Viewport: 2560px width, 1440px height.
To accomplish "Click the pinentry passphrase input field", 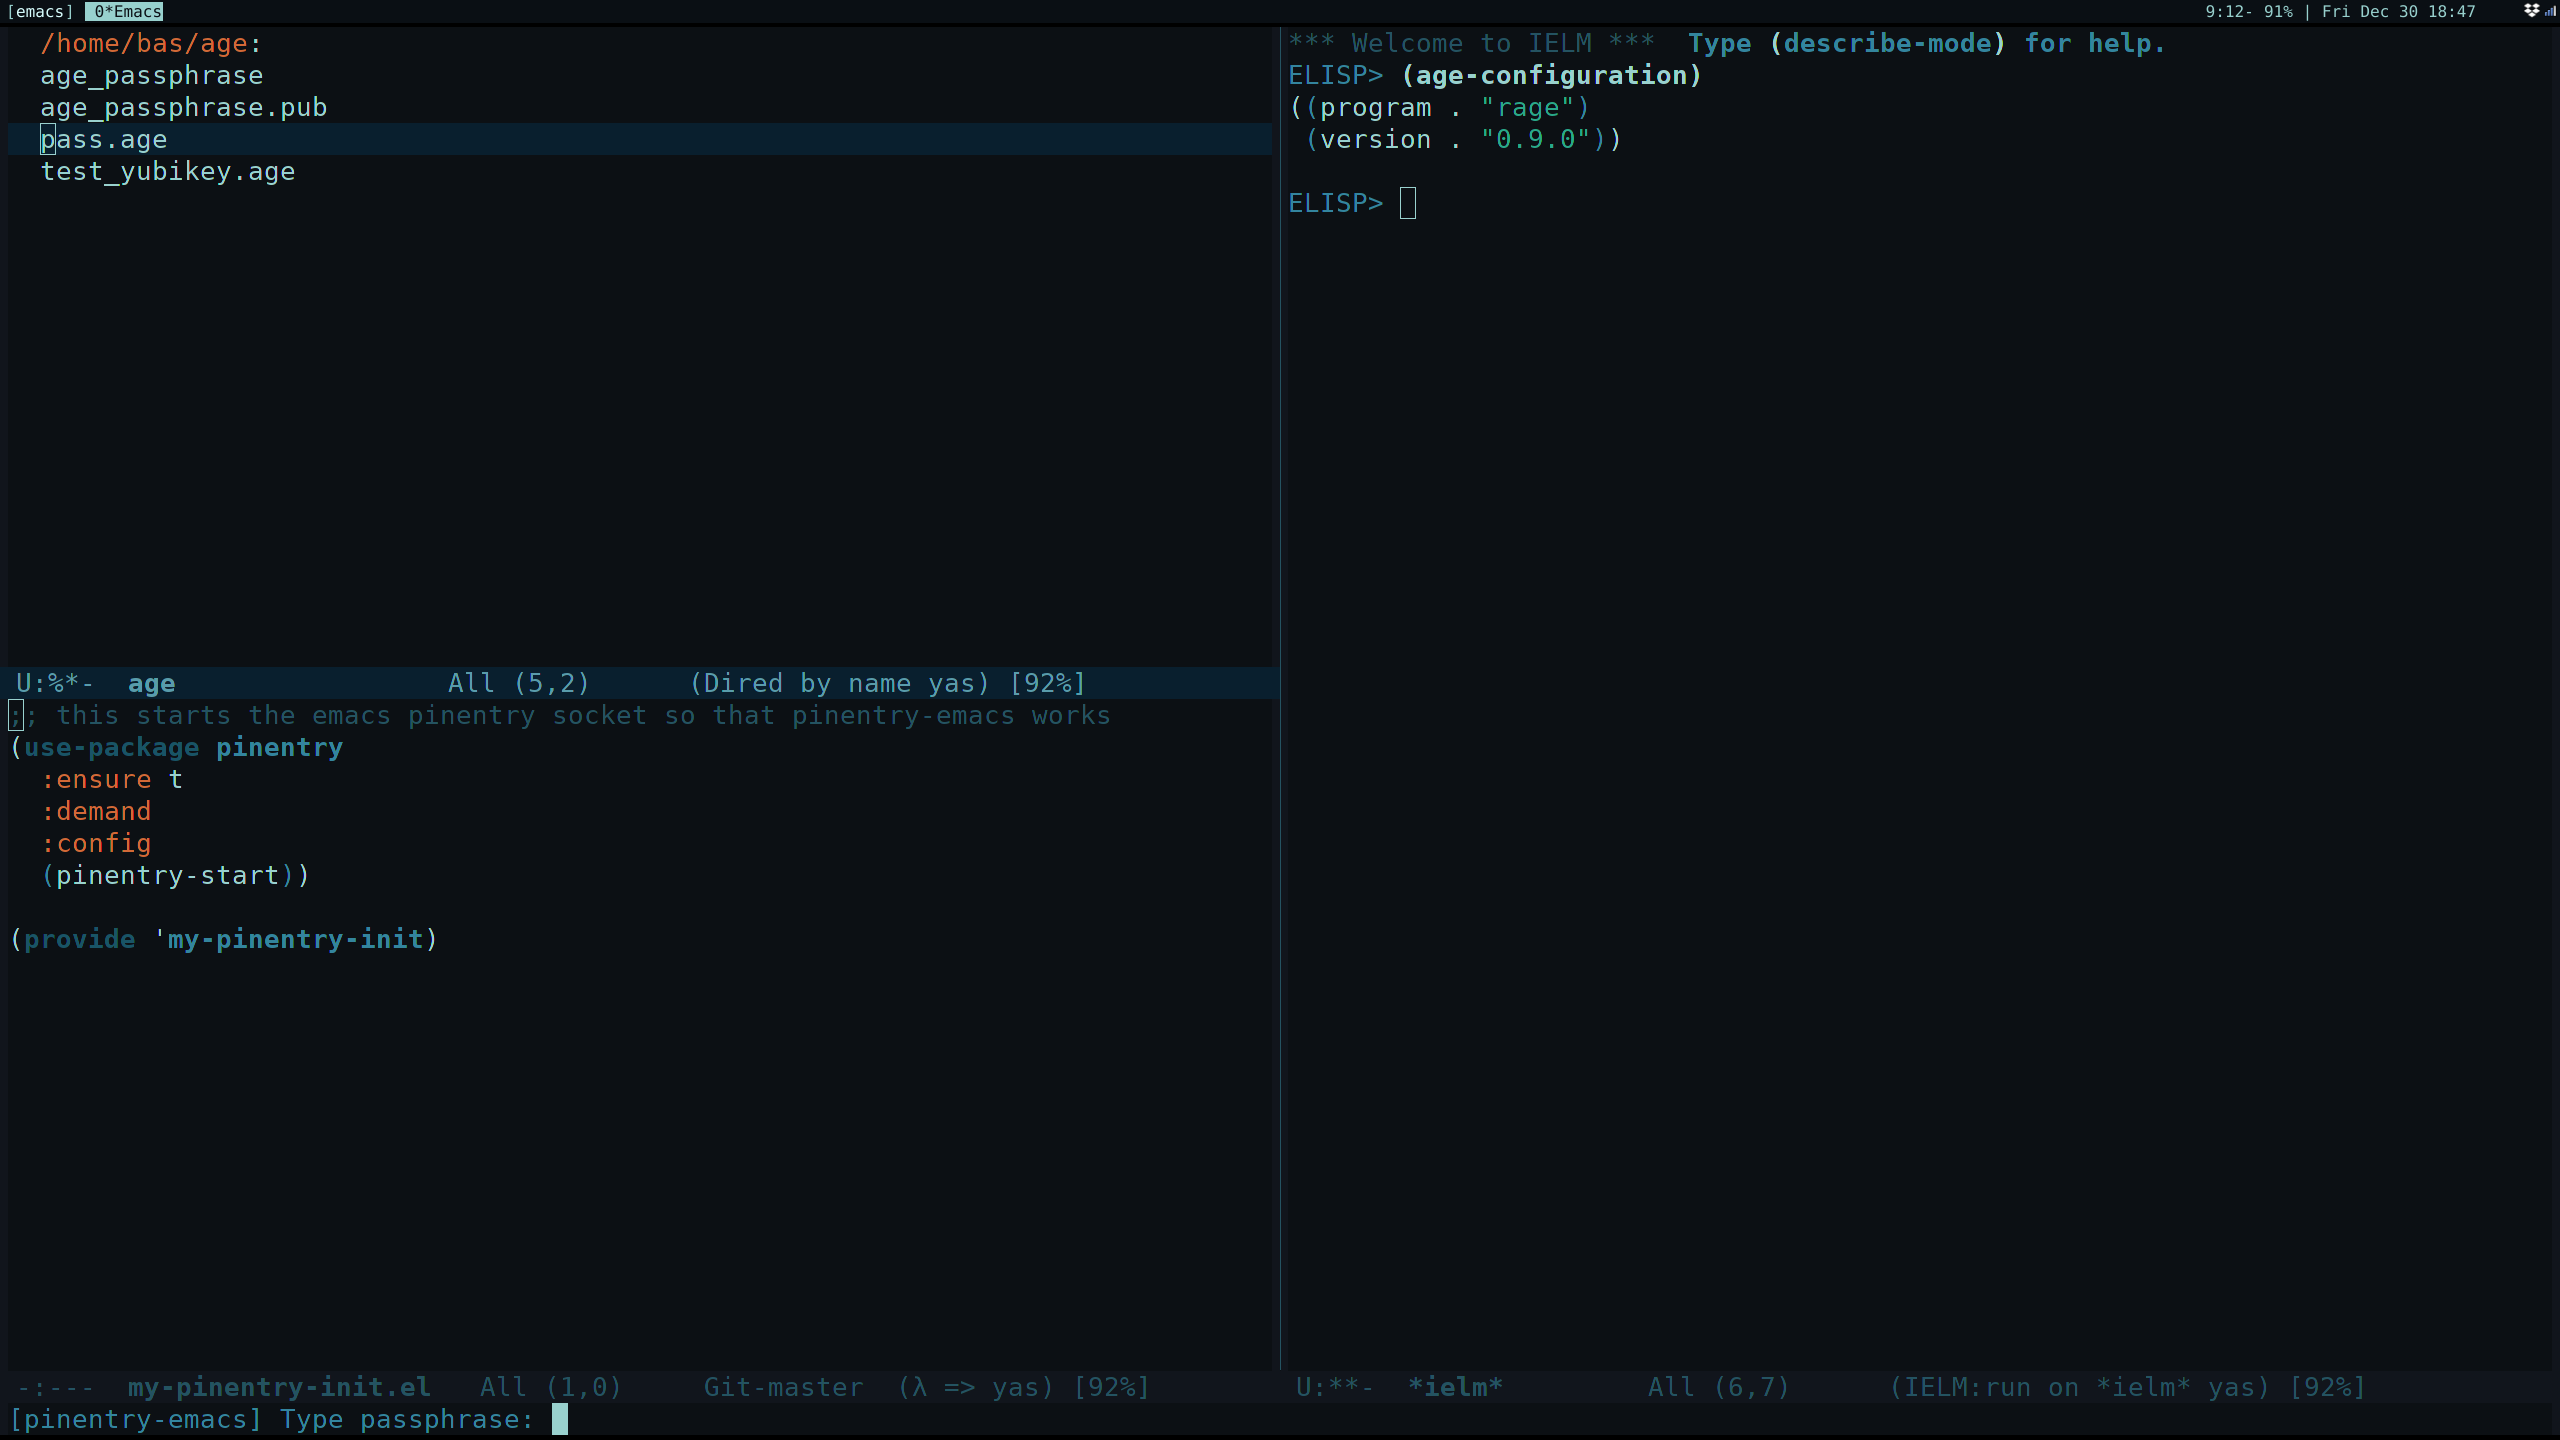I will click(560, 1420).
